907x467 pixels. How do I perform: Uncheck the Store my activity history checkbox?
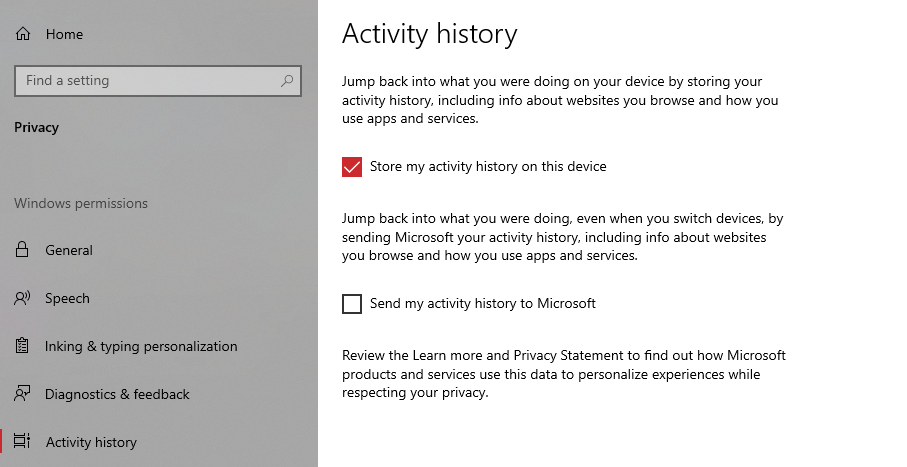[x=352, y=167]
